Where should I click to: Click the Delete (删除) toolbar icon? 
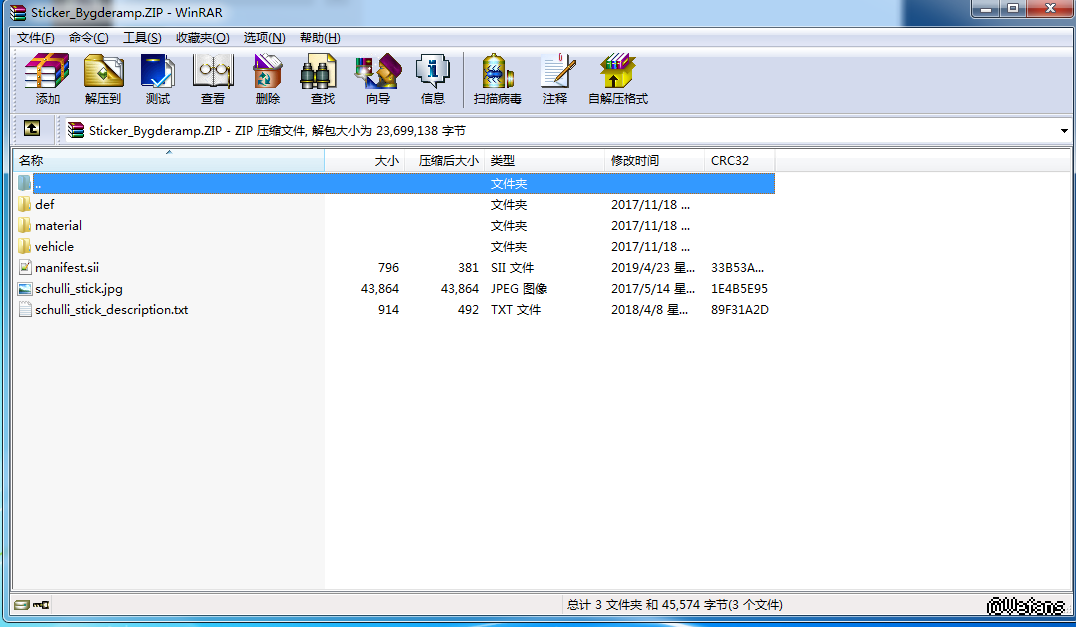[x=268, y=80]
